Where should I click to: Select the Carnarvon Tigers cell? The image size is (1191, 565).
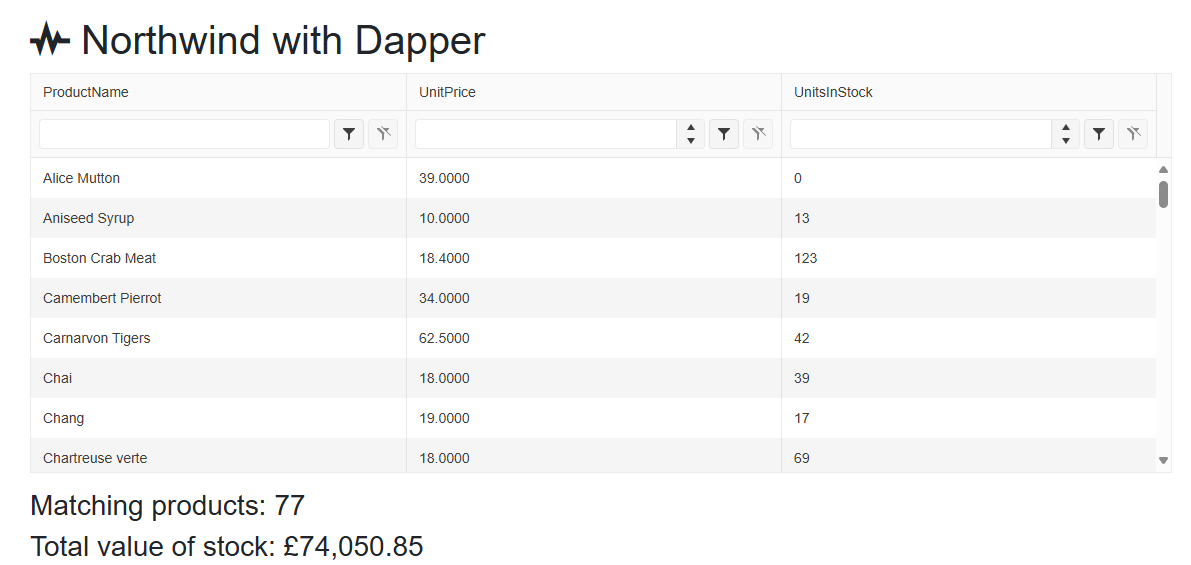tap(219, 339)
